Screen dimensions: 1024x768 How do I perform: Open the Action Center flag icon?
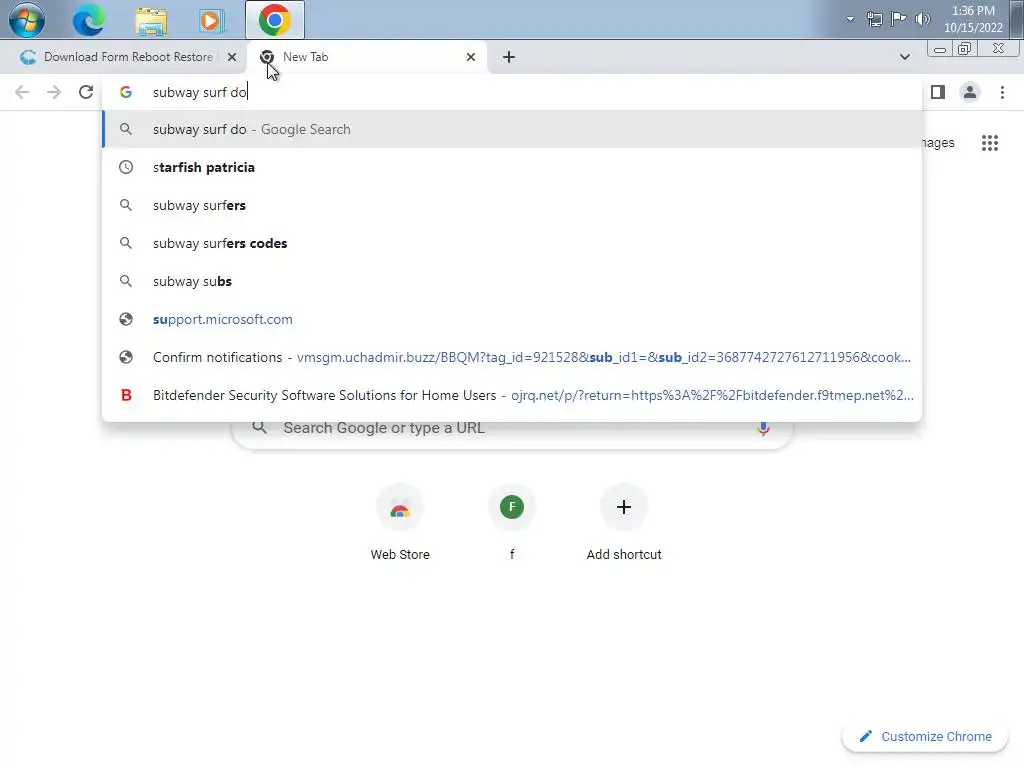pyautogui.click(x=899, y=18)
